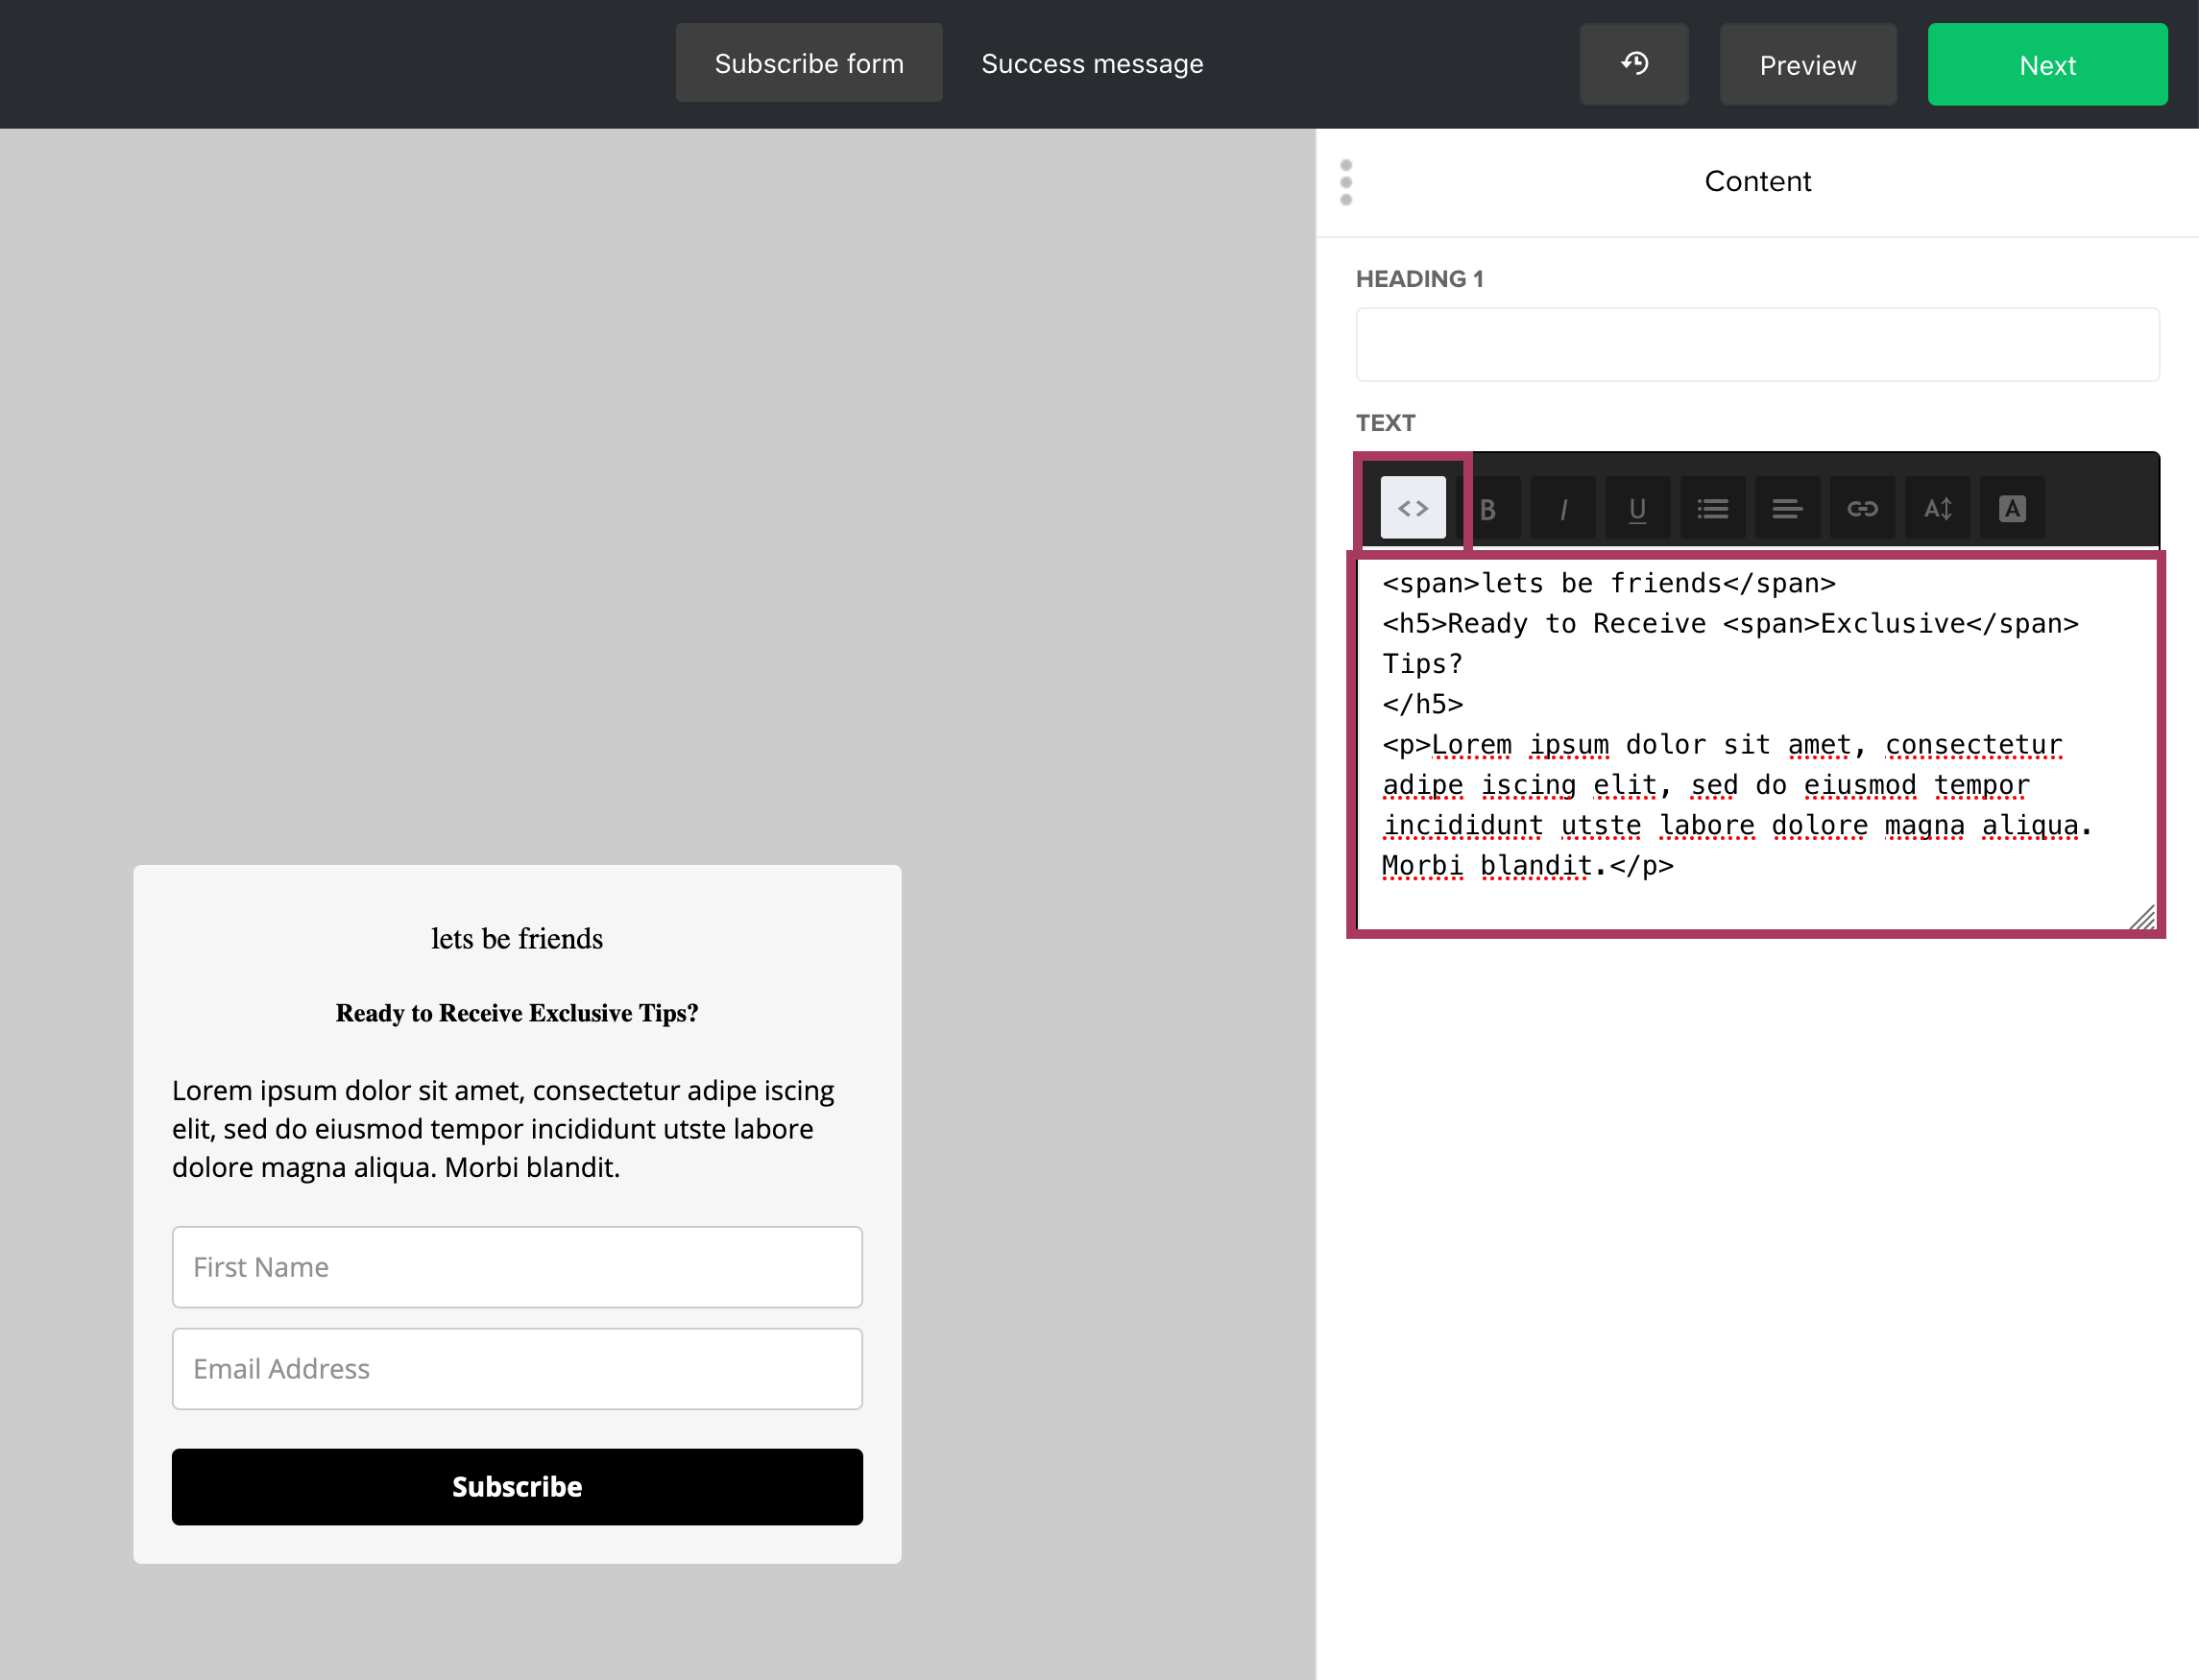
Task: Click the black Subscribe button
Action: click(517, 1486)
